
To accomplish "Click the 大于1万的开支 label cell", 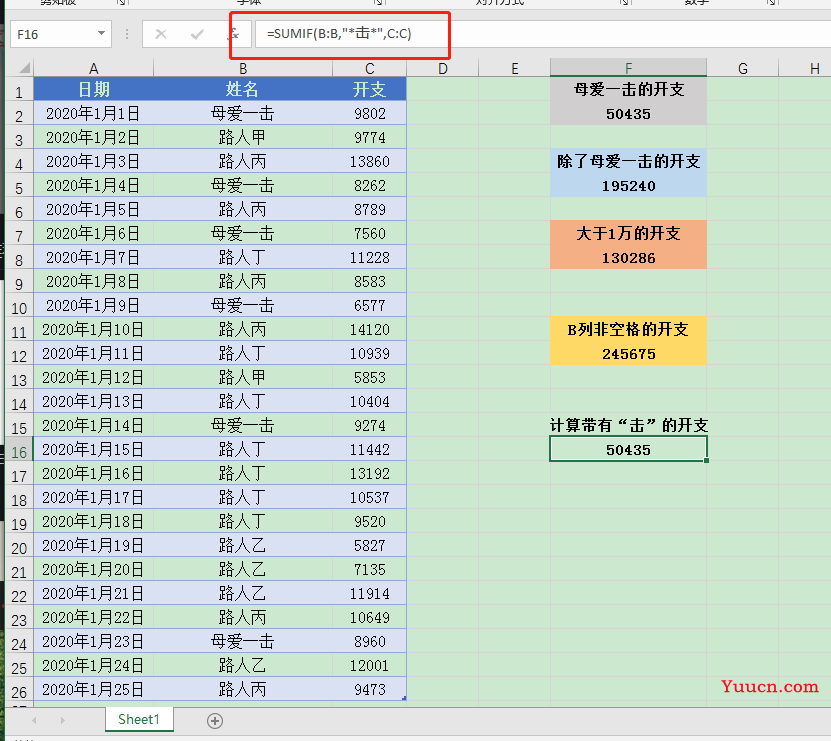I will click(628, 233).
